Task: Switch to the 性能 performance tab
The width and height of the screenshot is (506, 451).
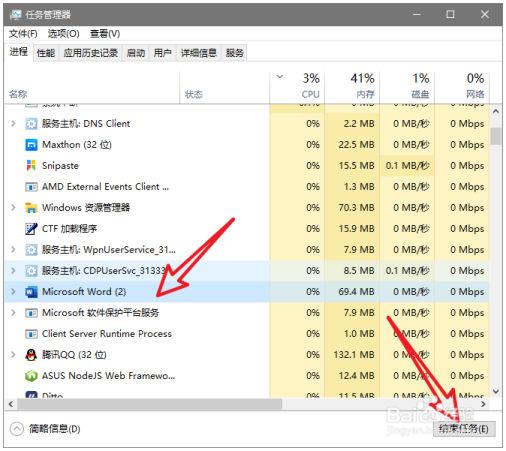Action: click(46, 53)
